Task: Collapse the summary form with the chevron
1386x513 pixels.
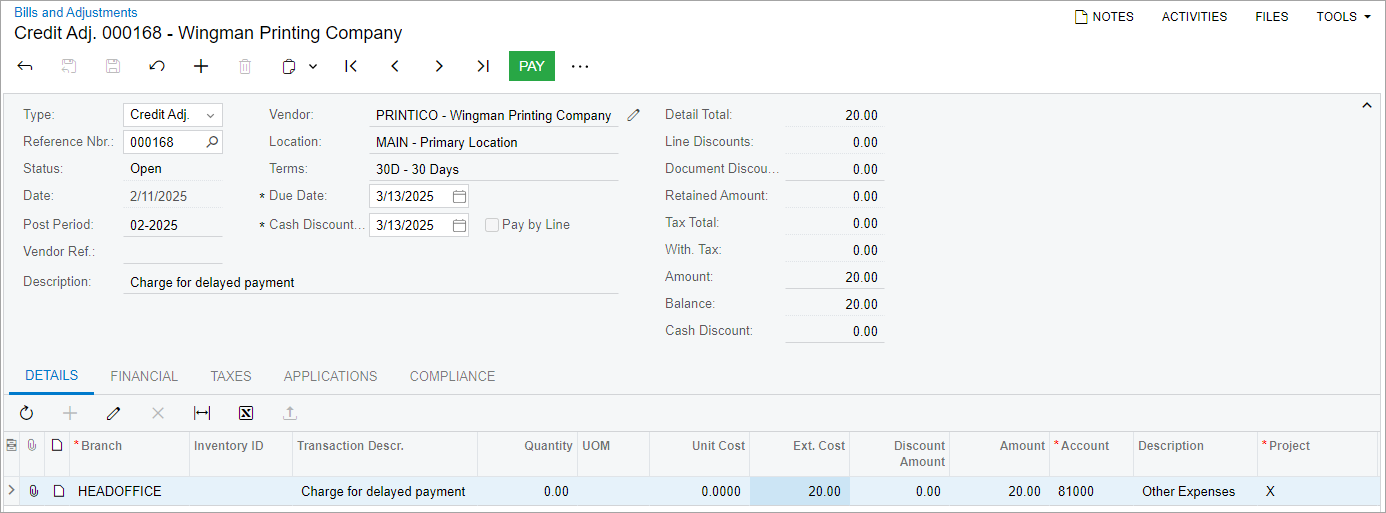Action: [x=1367, y=105]
